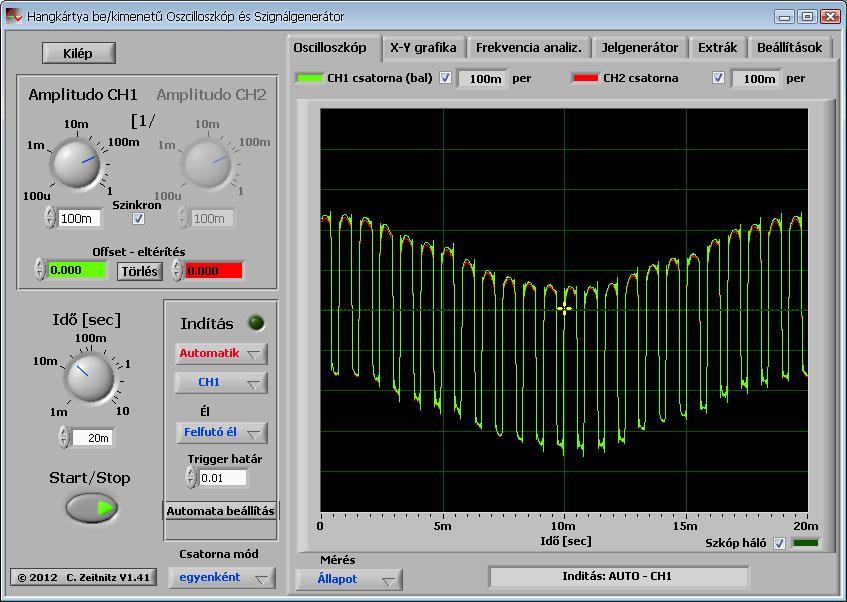Viewport: 847px width, 602px height.
Task: Open the Jelgenerátor tab
Action: click(640, 48)
